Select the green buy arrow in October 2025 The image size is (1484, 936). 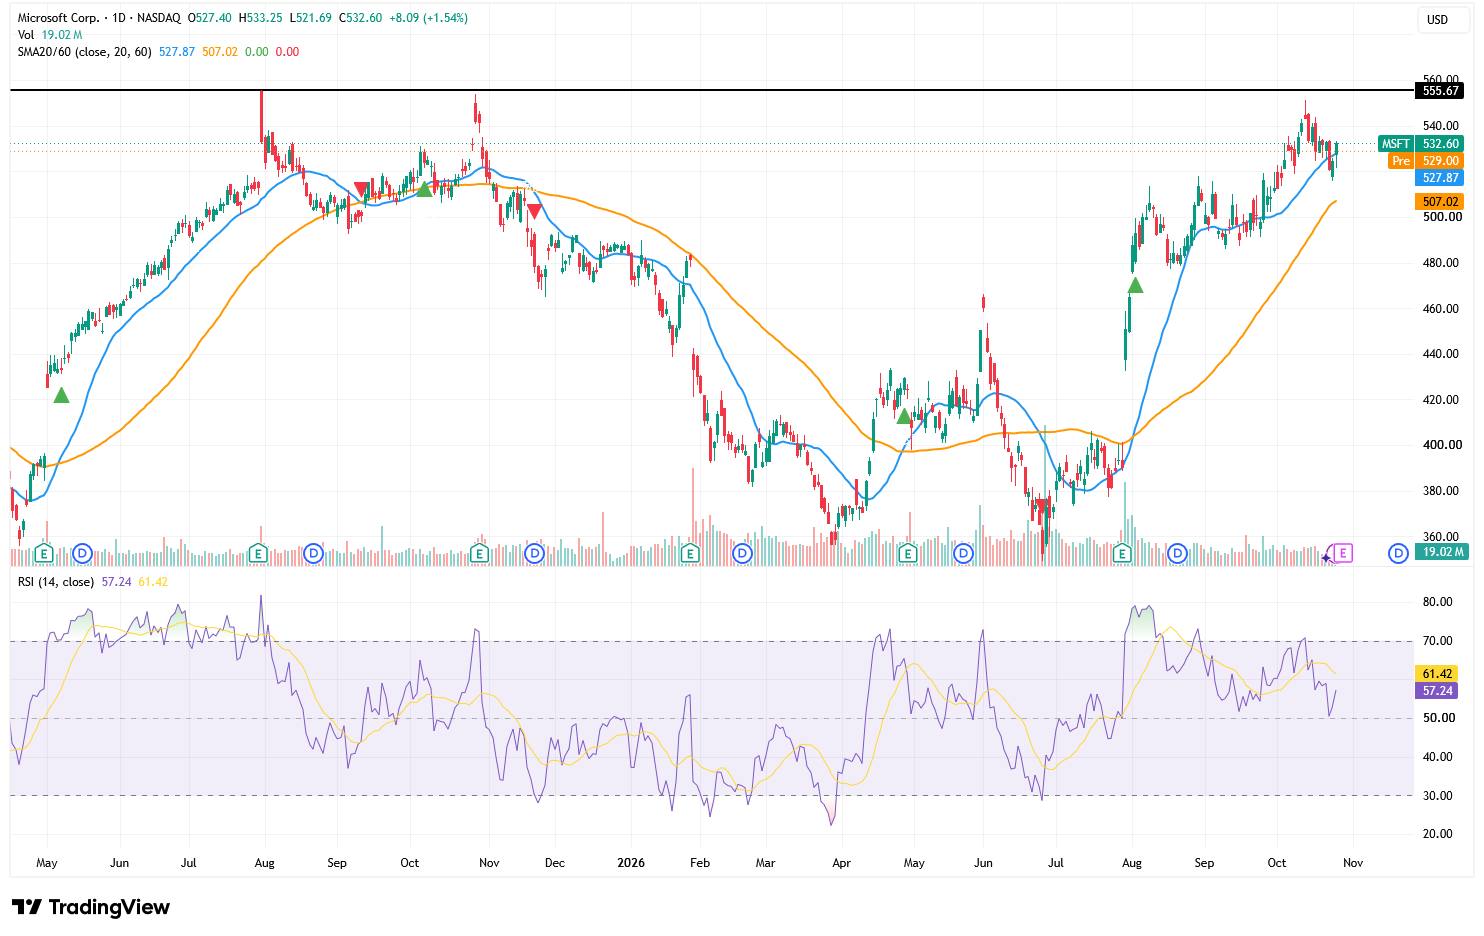[x=425, y=188]
